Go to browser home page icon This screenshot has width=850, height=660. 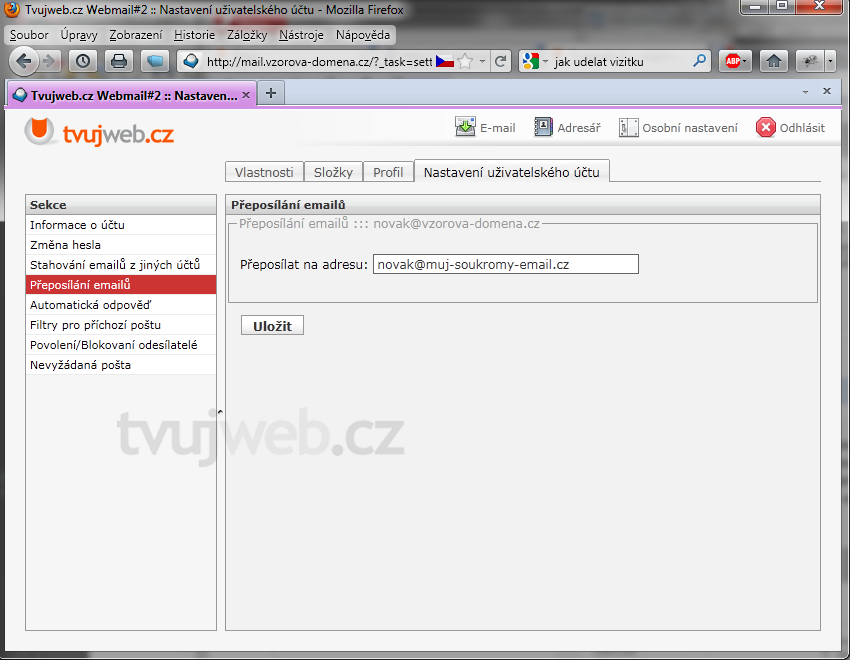click(x=772, y=61)
